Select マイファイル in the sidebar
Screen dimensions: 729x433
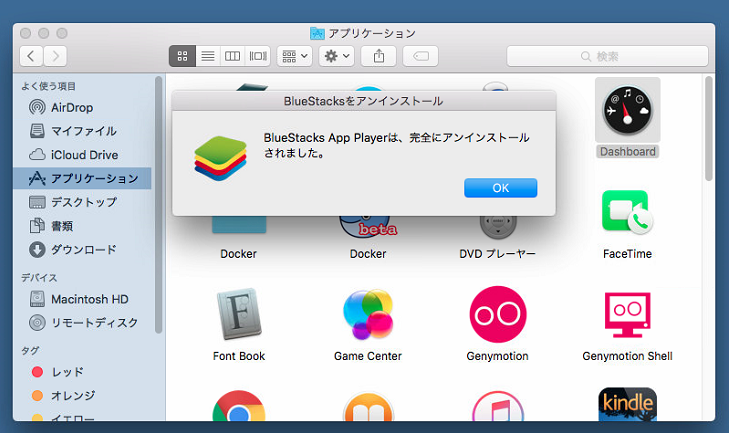[x=84, y=131]
